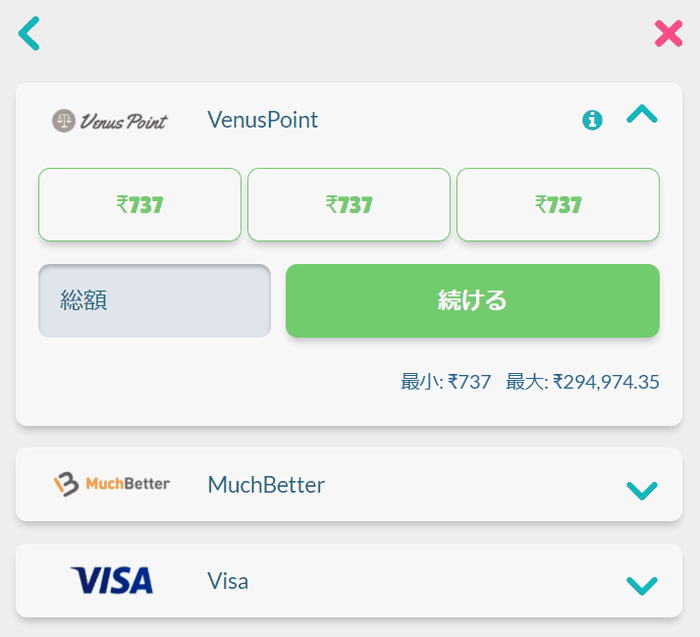Image resolution: width=700 pixels, height=637 pixels.
Task: Select the rightmost ₹737 preset amount
Action: click(x=558, y=205)
